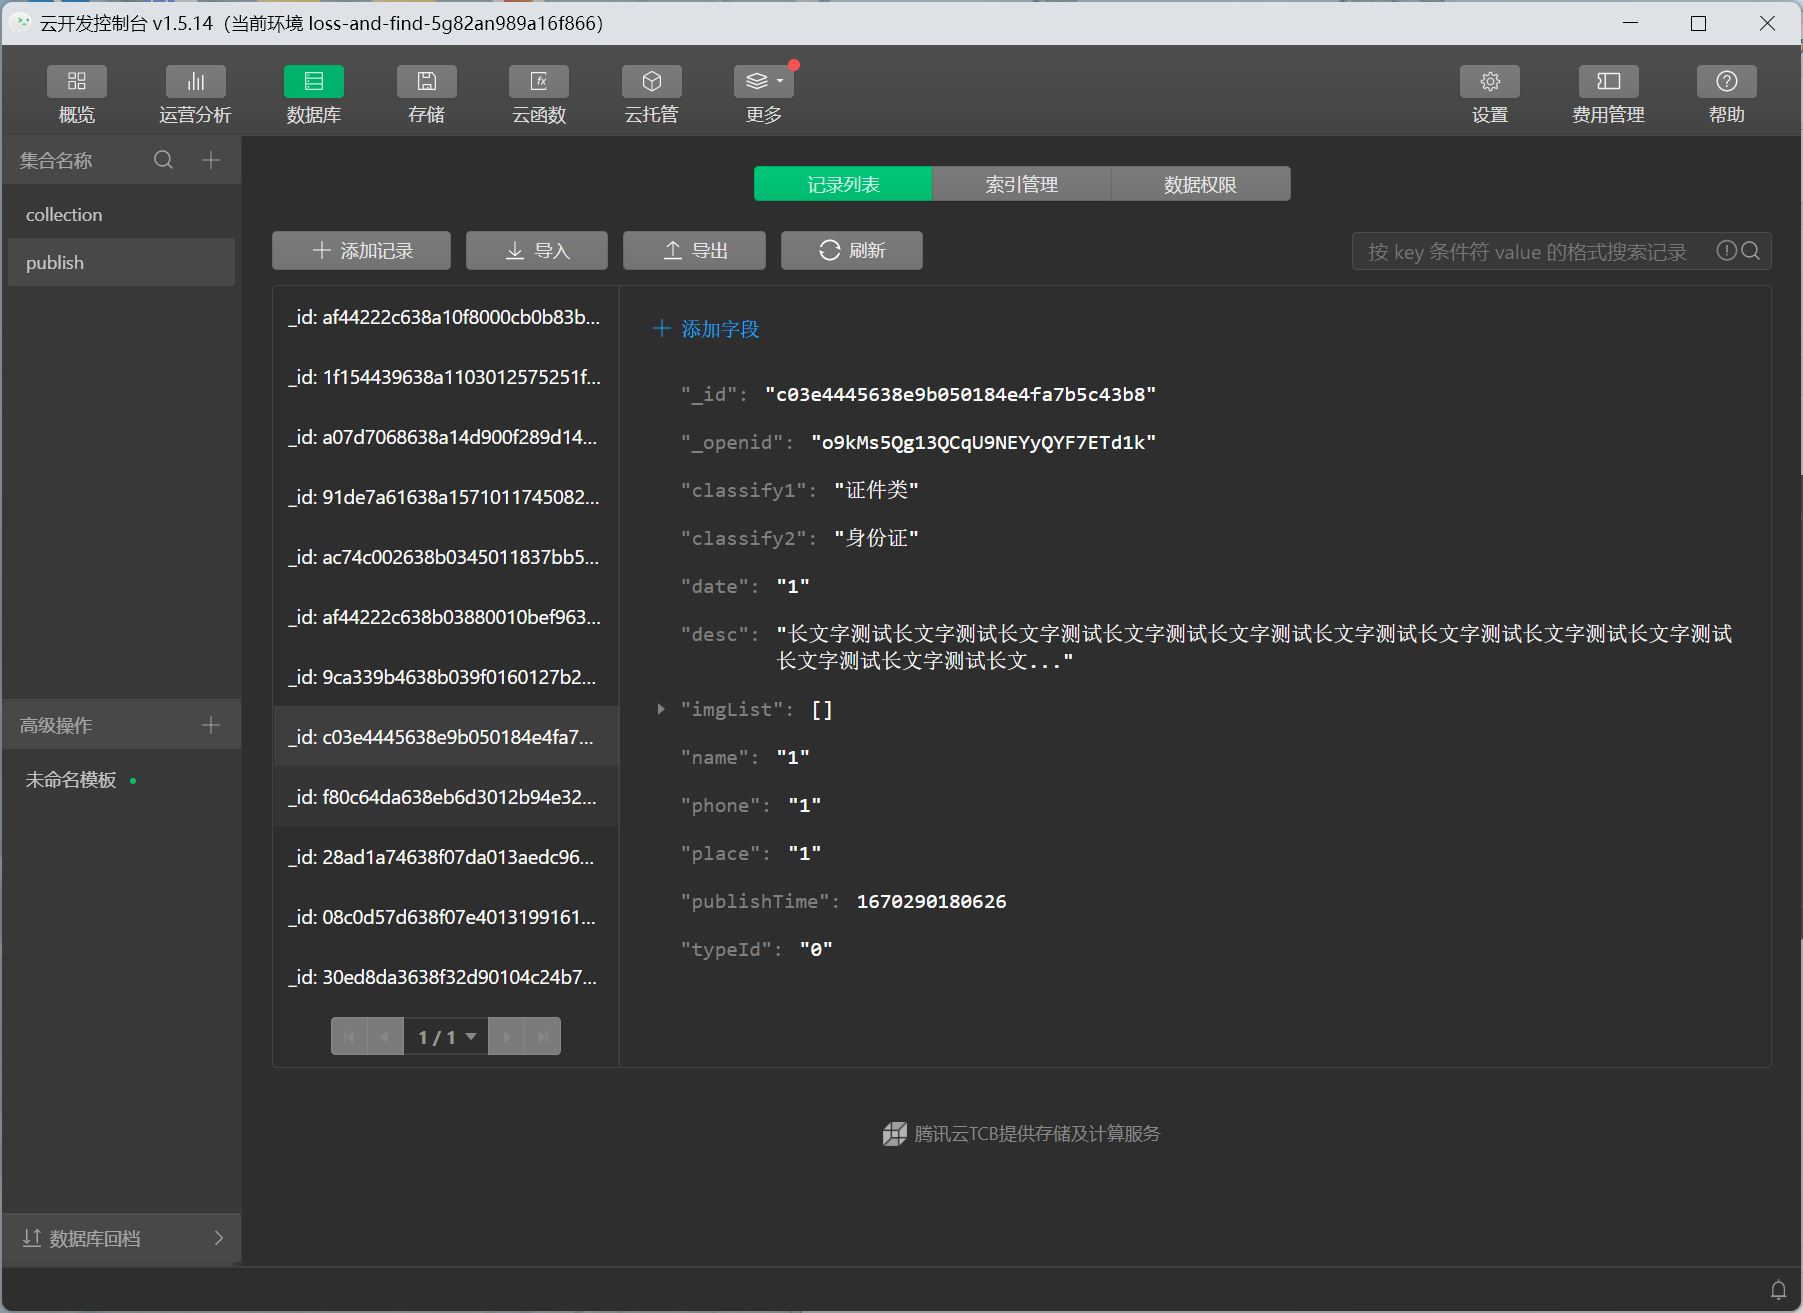Add advanced operation template plus icon
This screenshot has height=1313, width=1803.
point(211,725)
